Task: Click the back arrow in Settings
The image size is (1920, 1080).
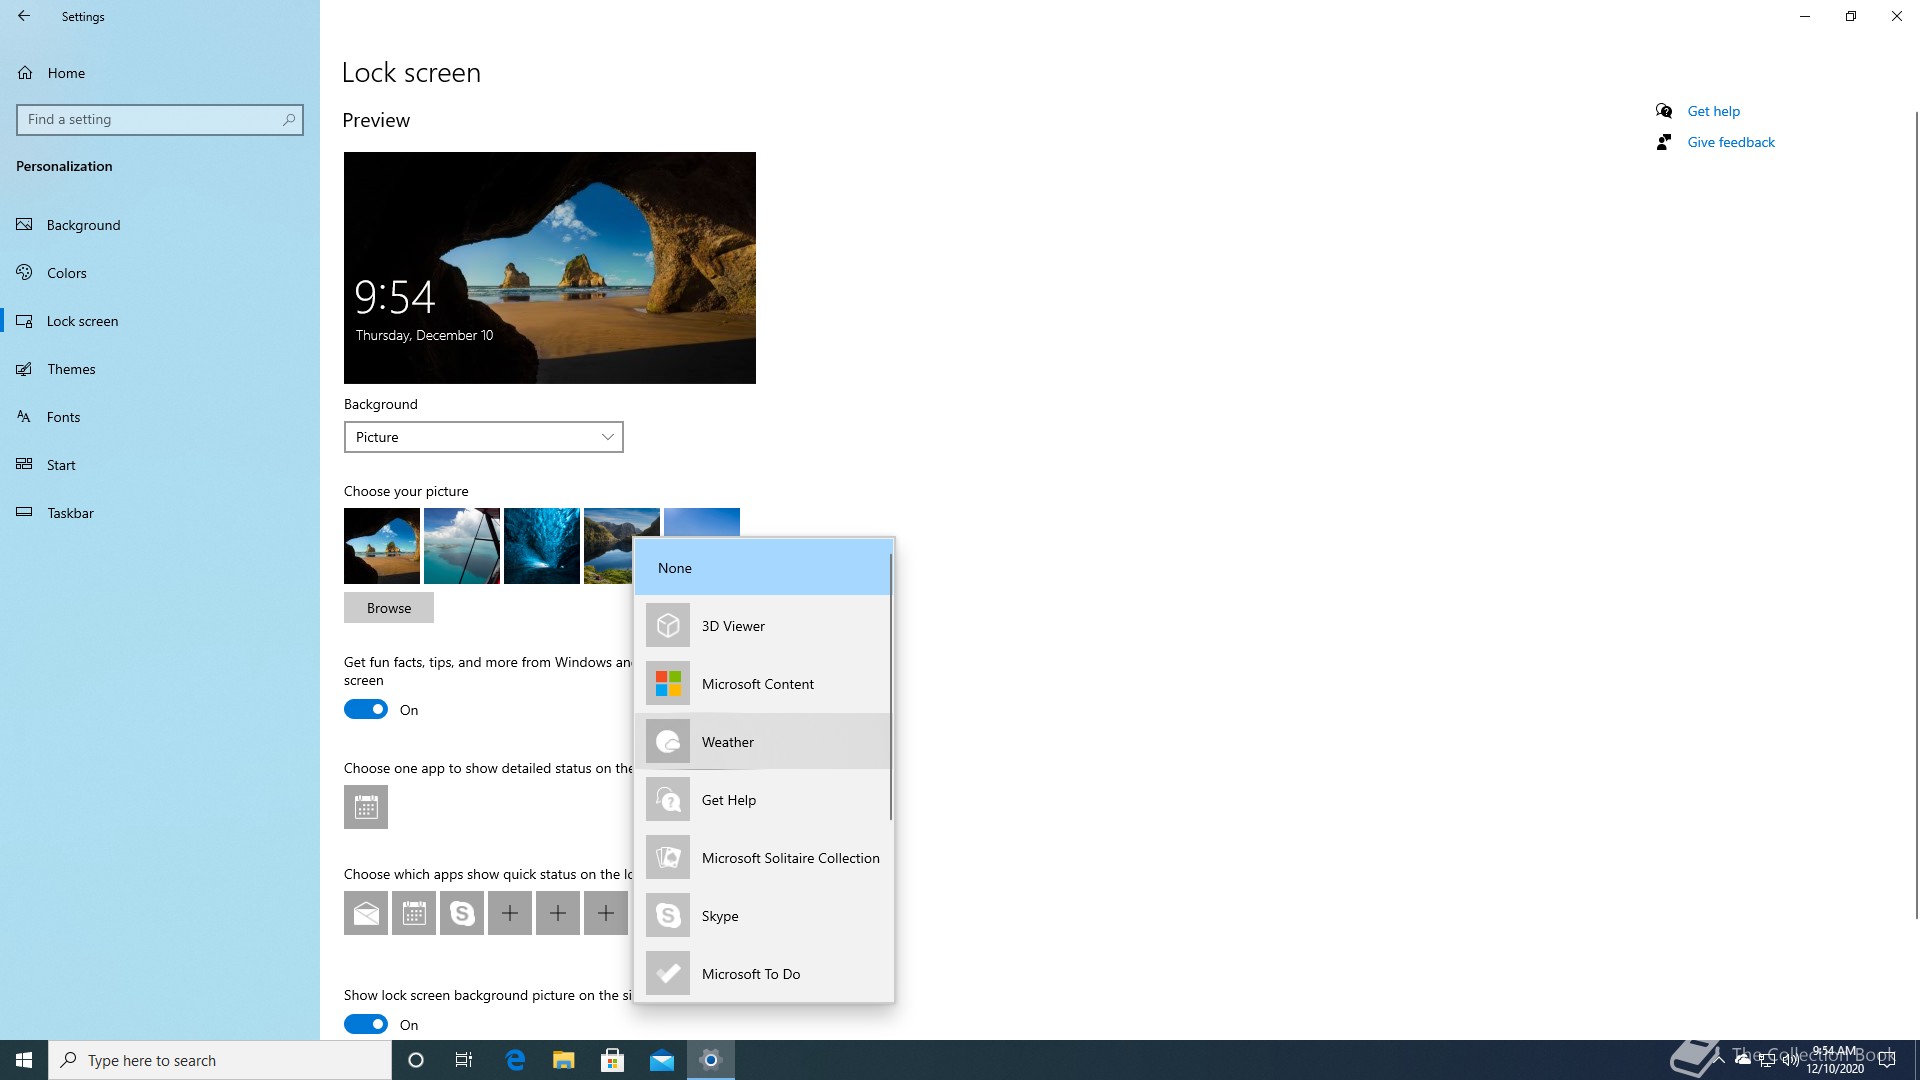Action: (24, 16)
